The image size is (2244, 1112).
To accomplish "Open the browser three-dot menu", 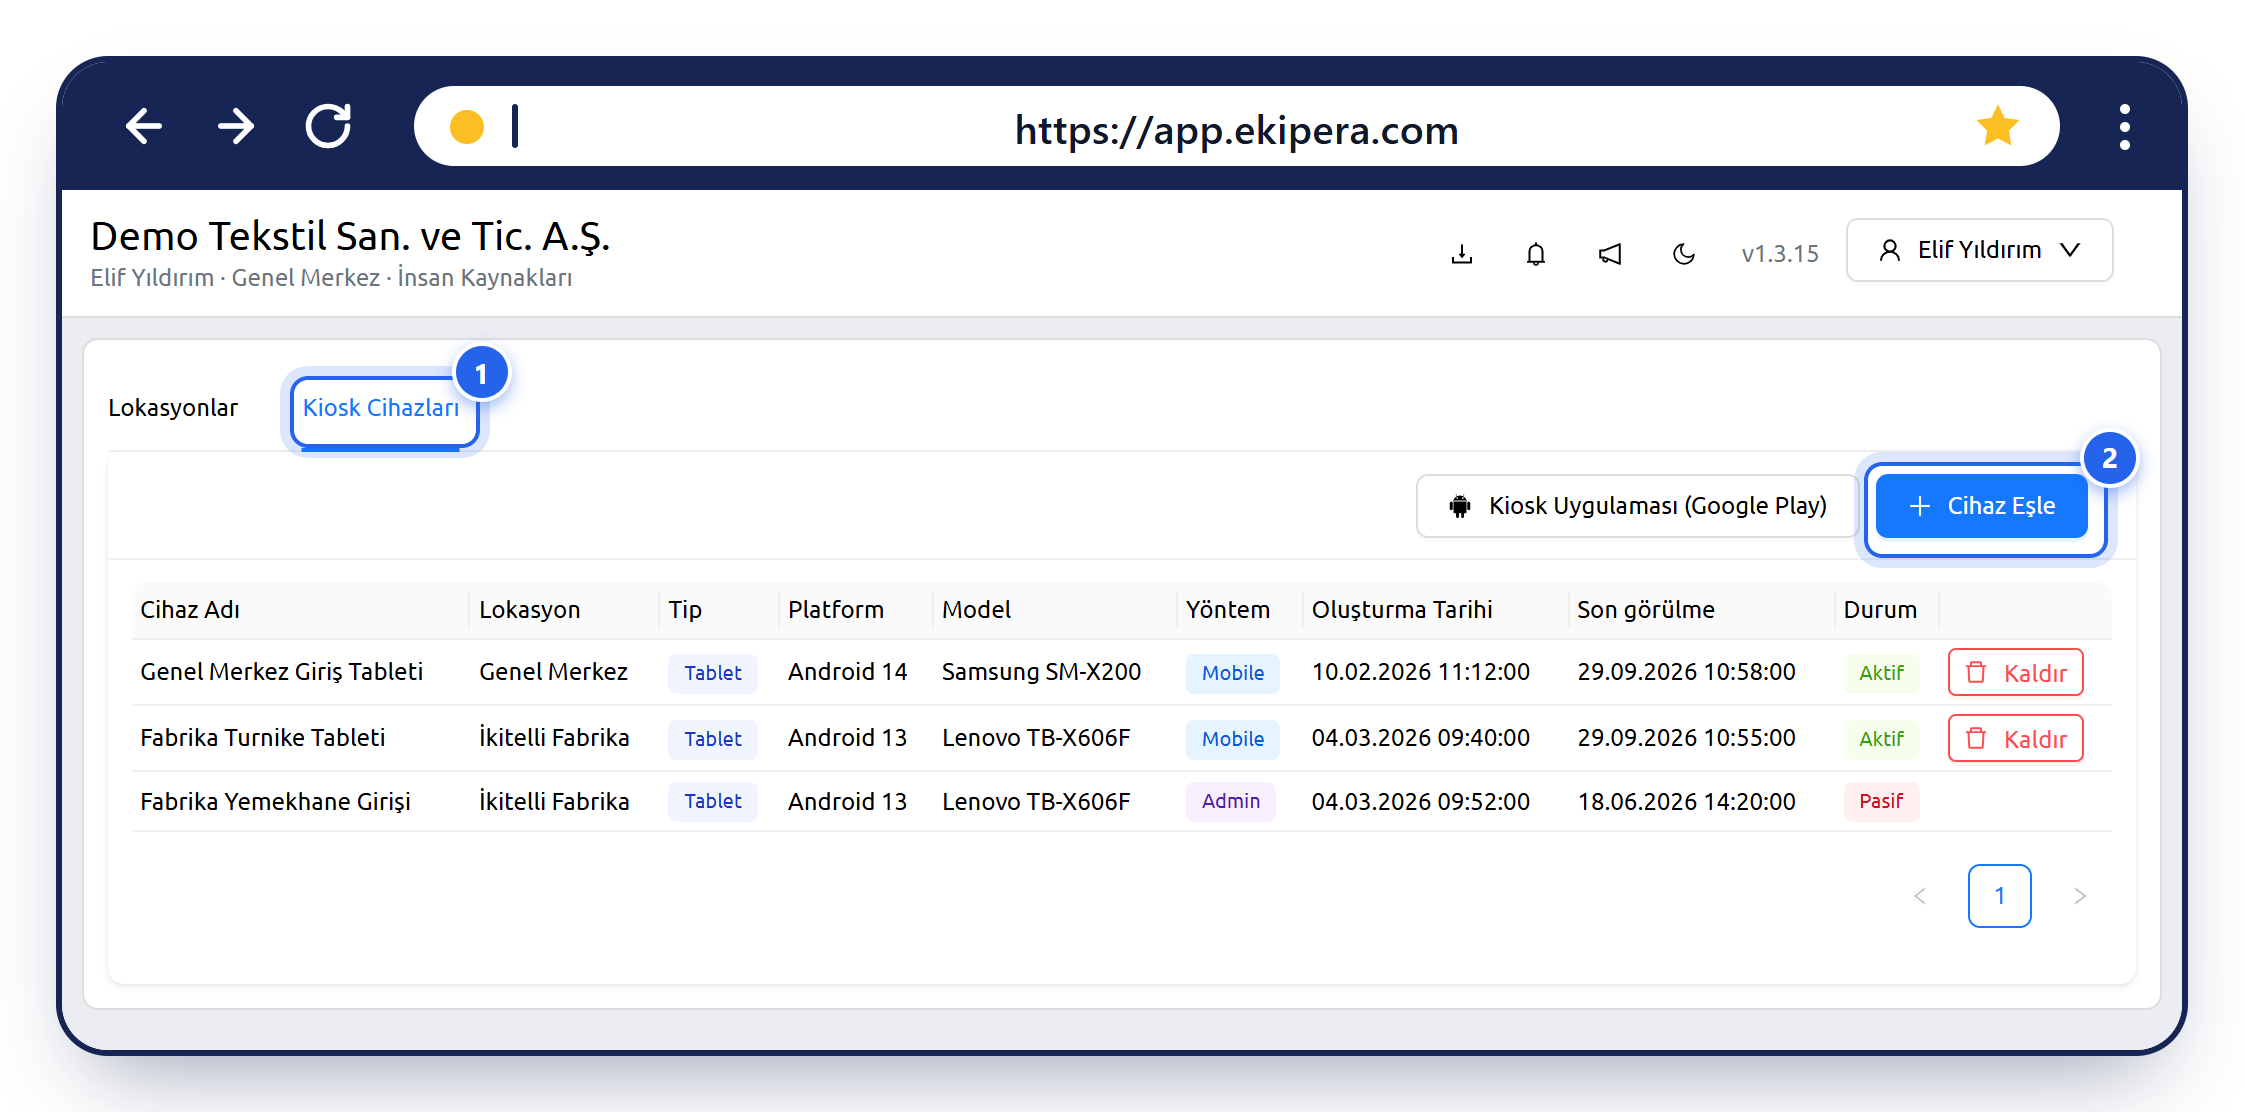I will pyautogui.click(x=2124, y=127).
